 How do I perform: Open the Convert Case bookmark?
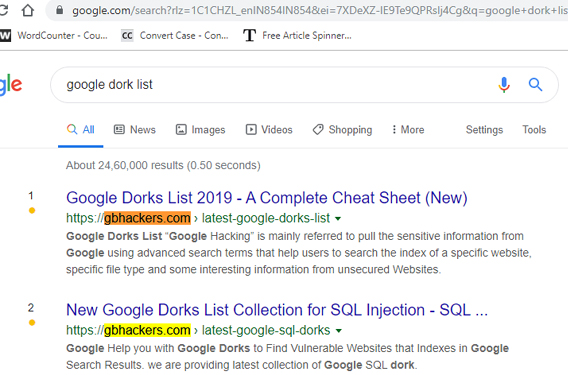[175, 36]
